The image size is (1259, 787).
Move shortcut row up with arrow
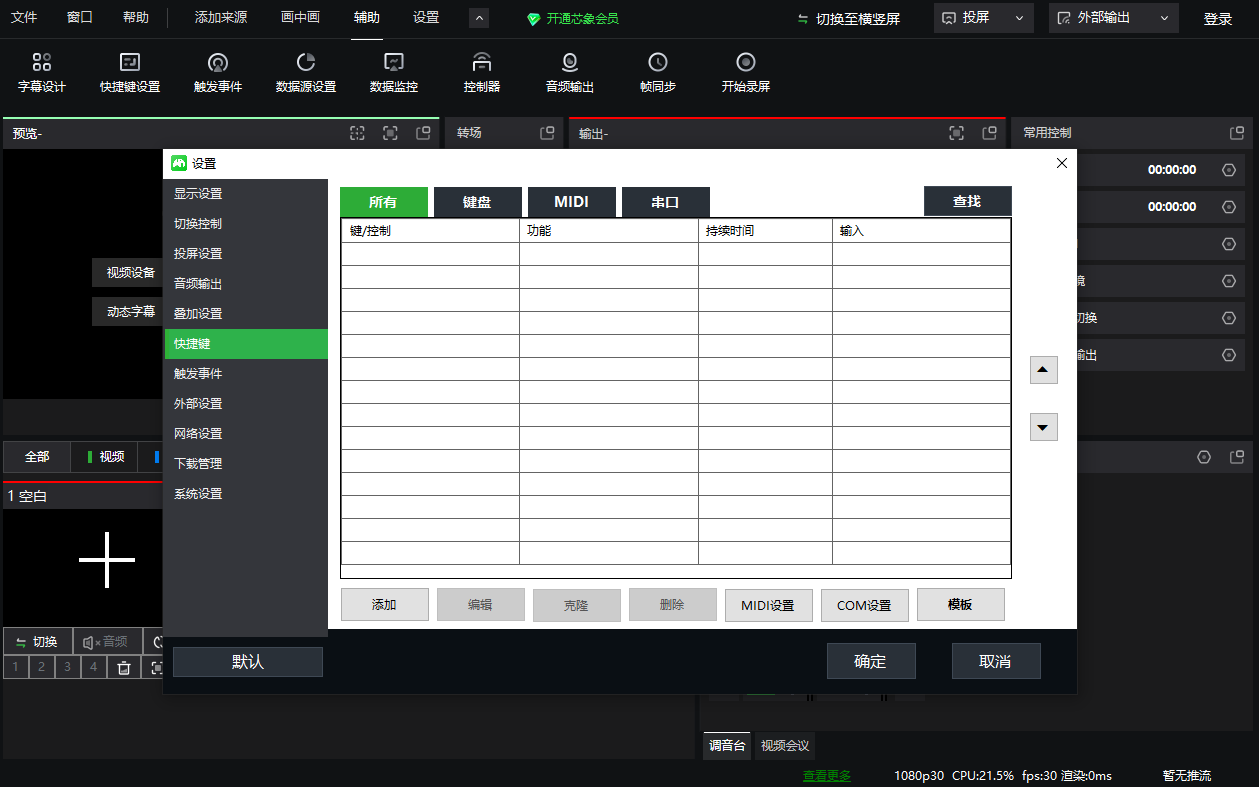pos(1044,370)
